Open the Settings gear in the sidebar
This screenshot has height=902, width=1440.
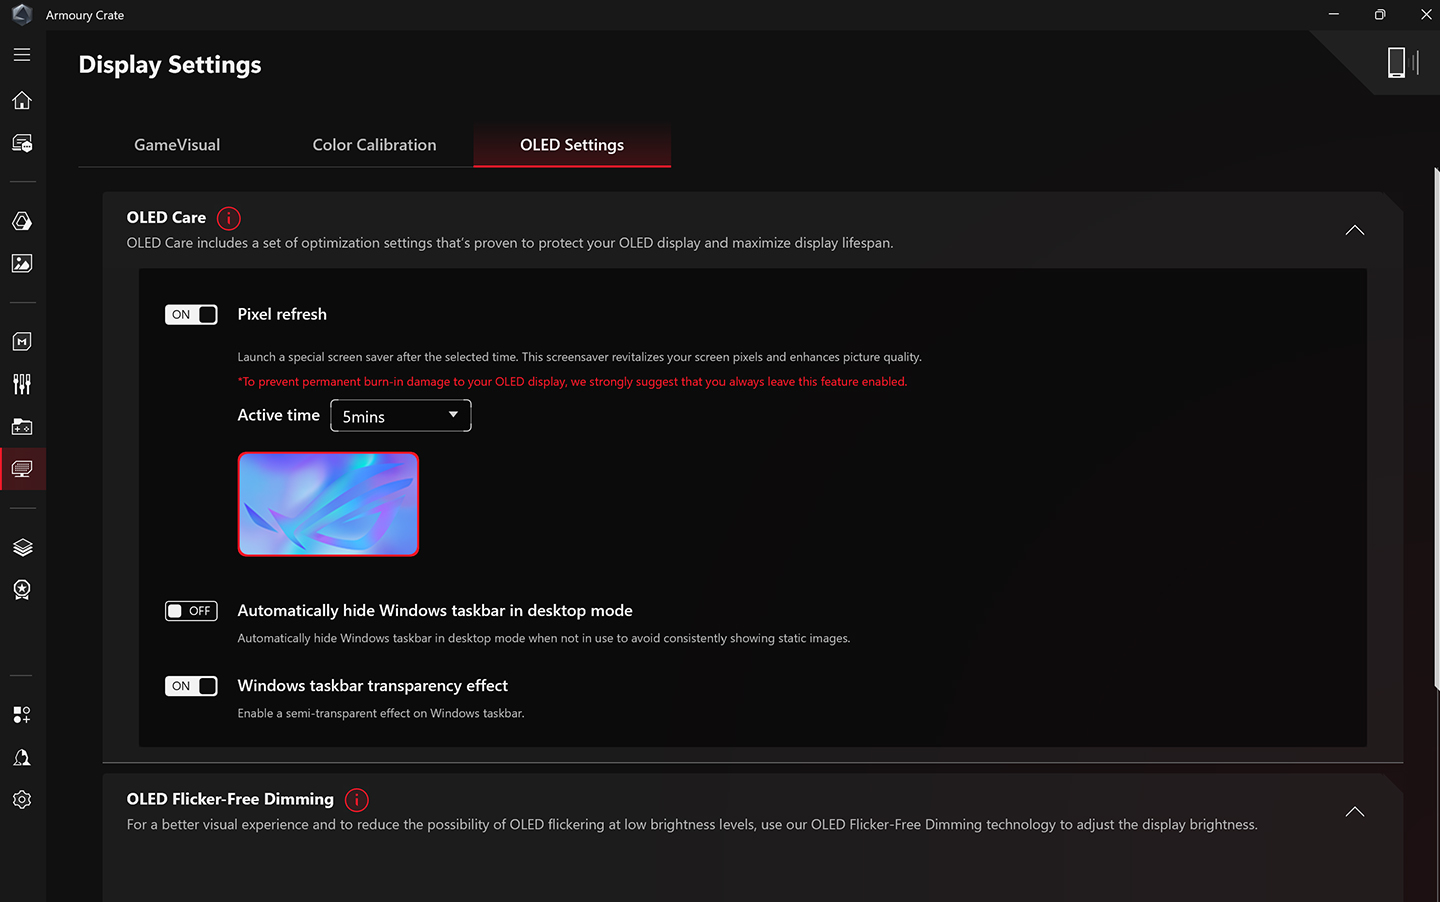[x=21, y=799]
